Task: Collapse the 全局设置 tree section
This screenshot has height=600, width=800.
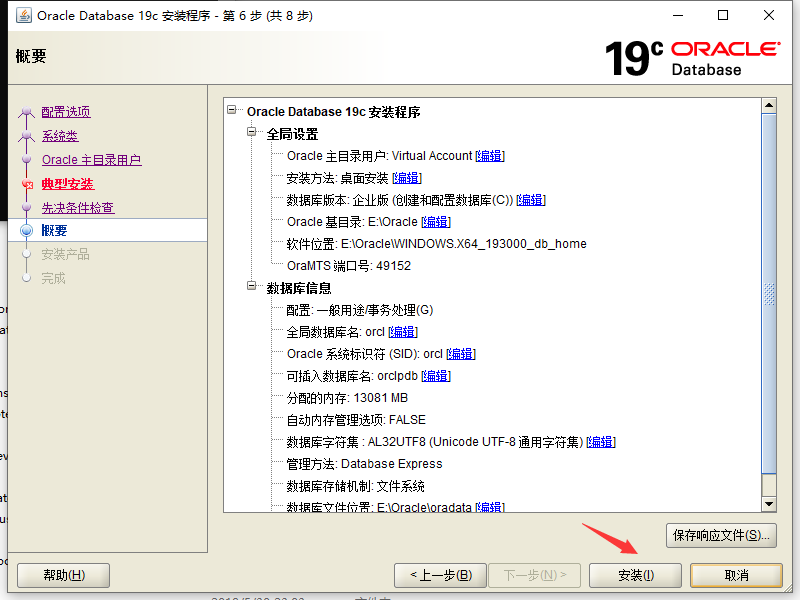Action: 250,133
